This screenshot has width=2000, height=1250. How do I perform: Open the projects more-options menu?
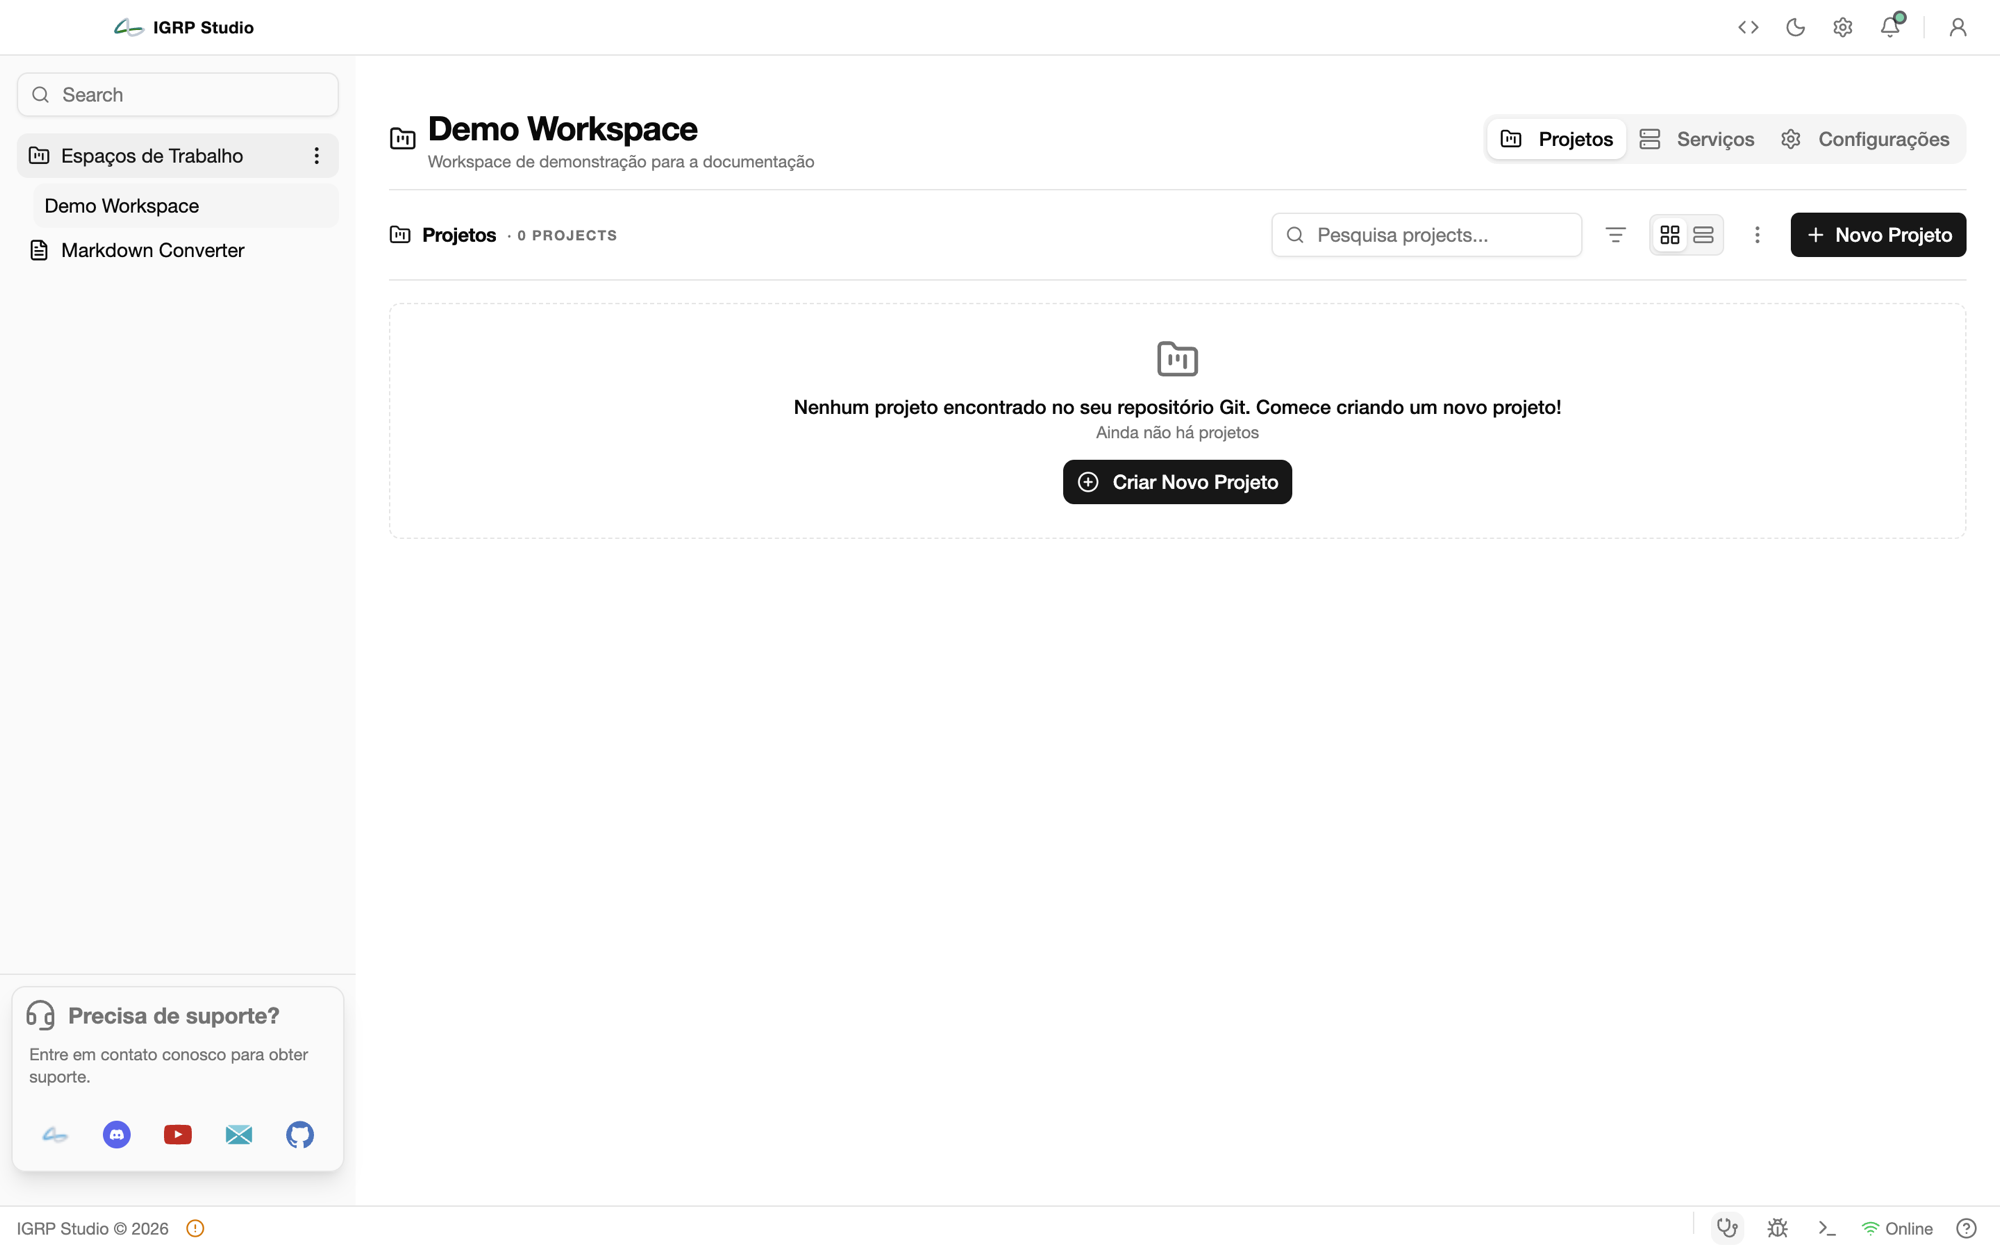[1757, 235]
